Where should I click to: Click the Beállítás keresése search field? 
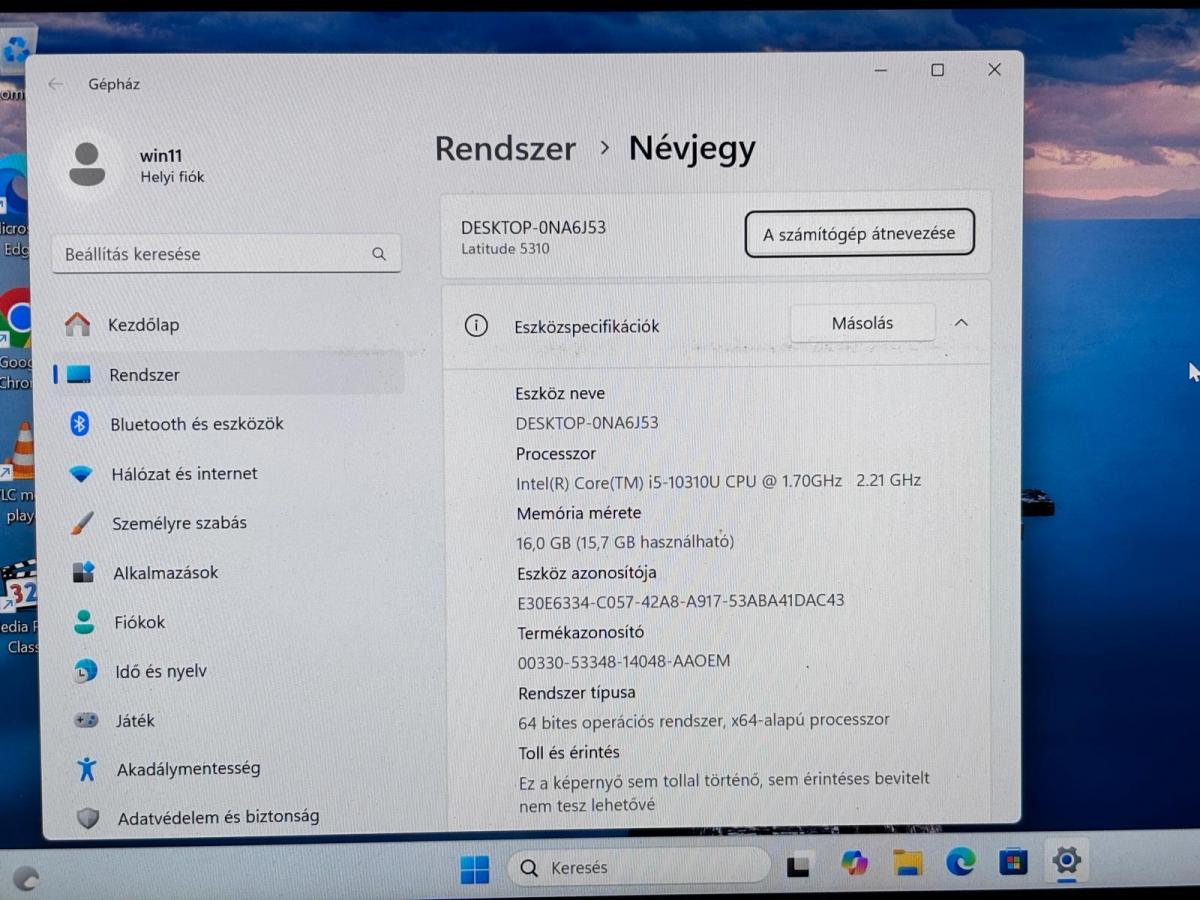[227, 254]
